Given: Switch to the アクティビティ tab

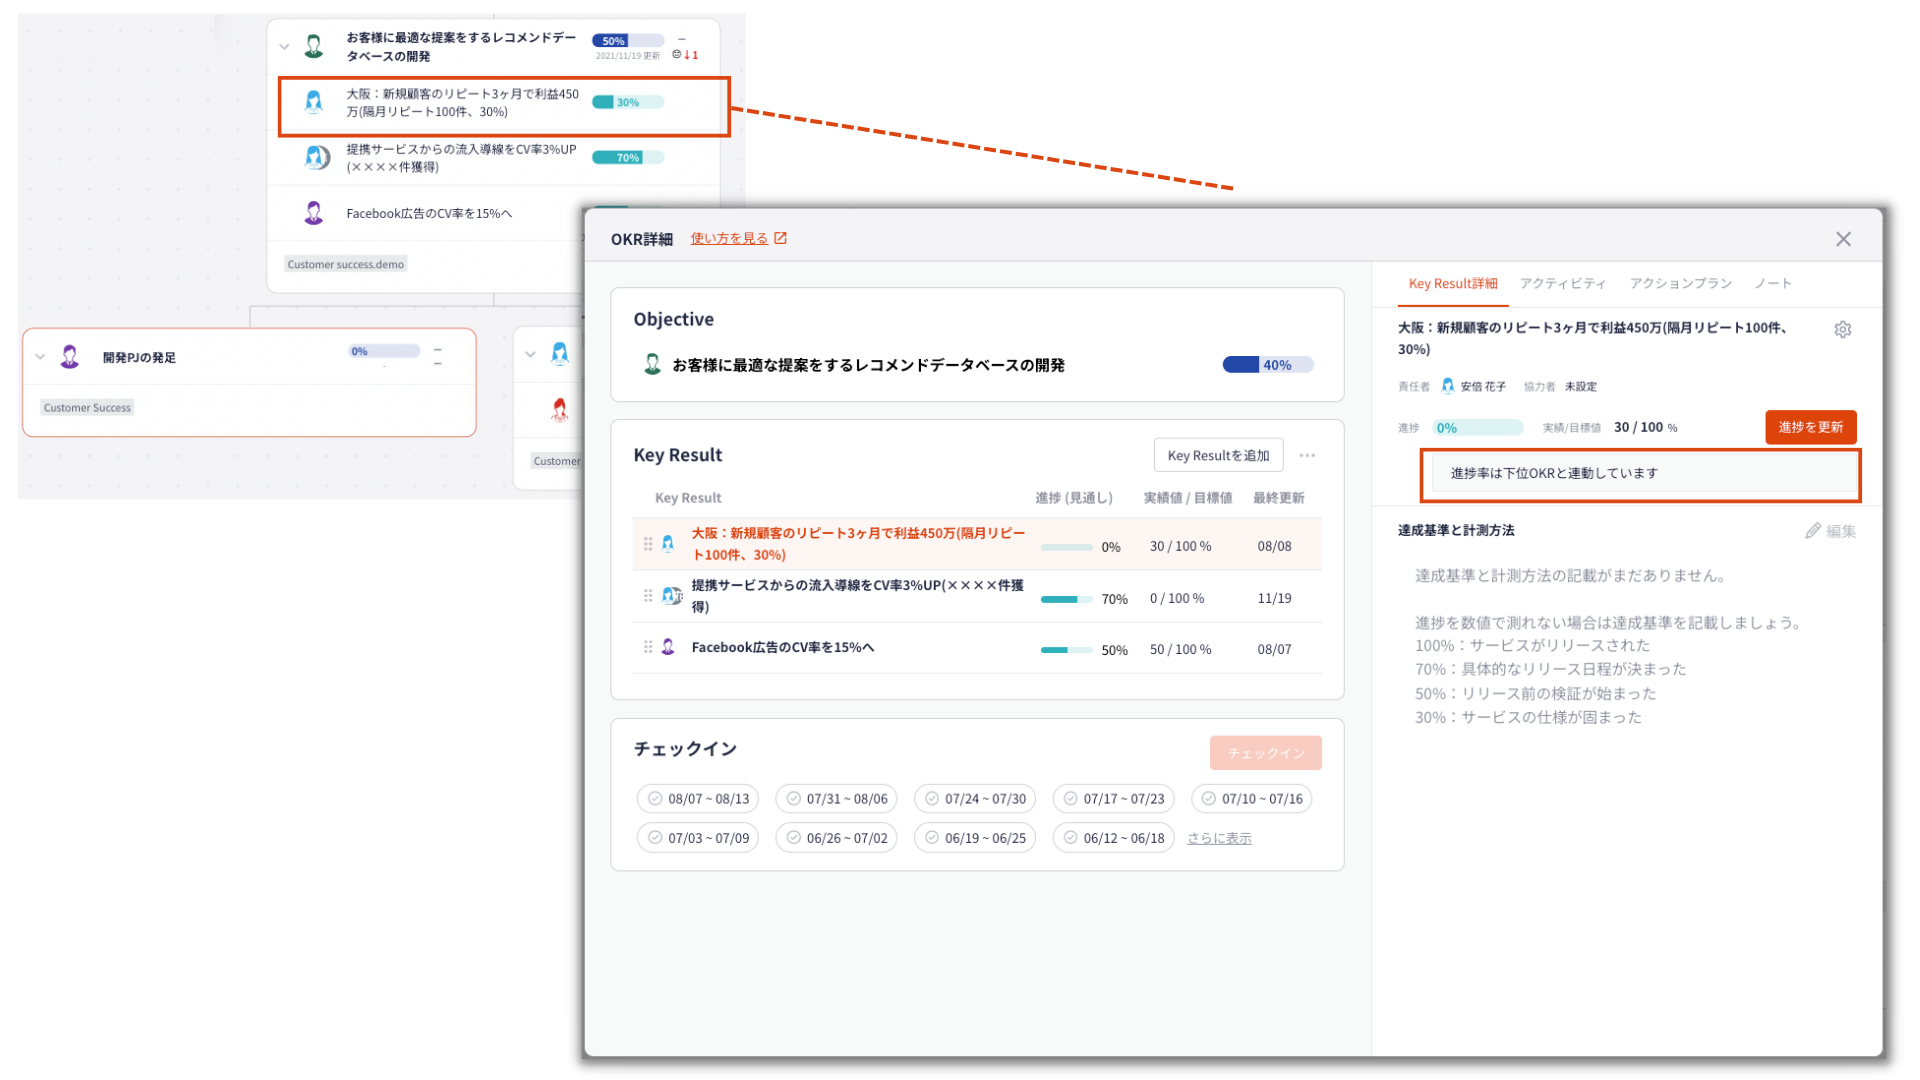Looking at the screenshot, I should [x=1563, y=284].
